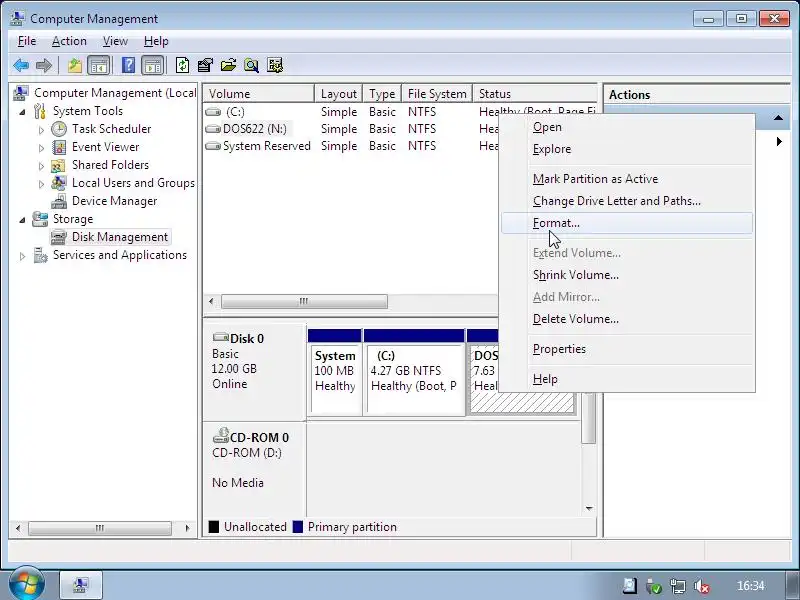The height and width of the screenshot is (600, 800).
Task: Click the Disk Management tree icon
Action: coord(59,237)
